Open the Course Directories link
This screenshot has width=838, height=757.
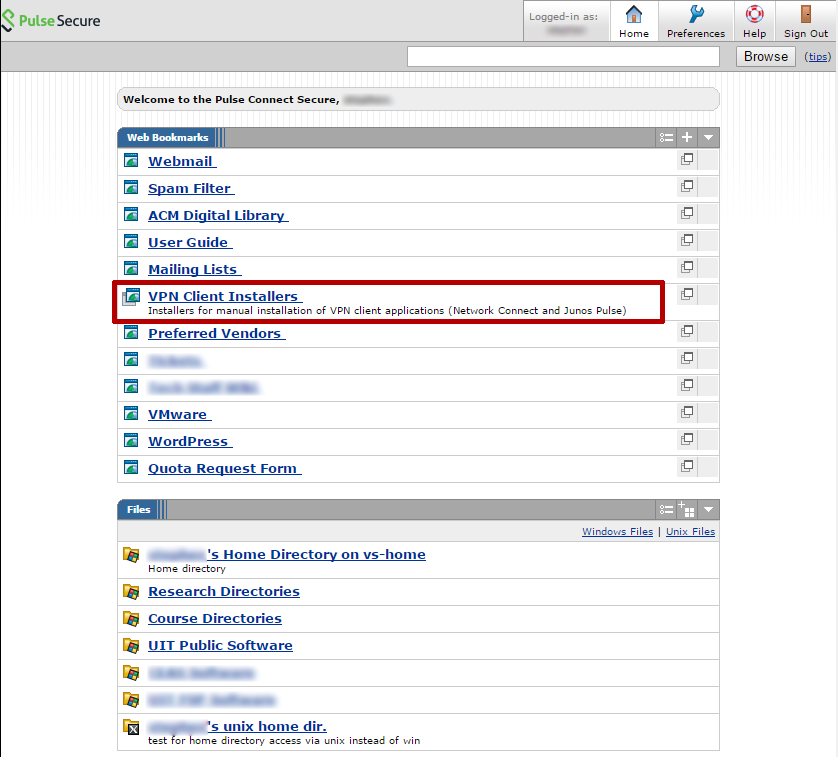coord(215,618)
